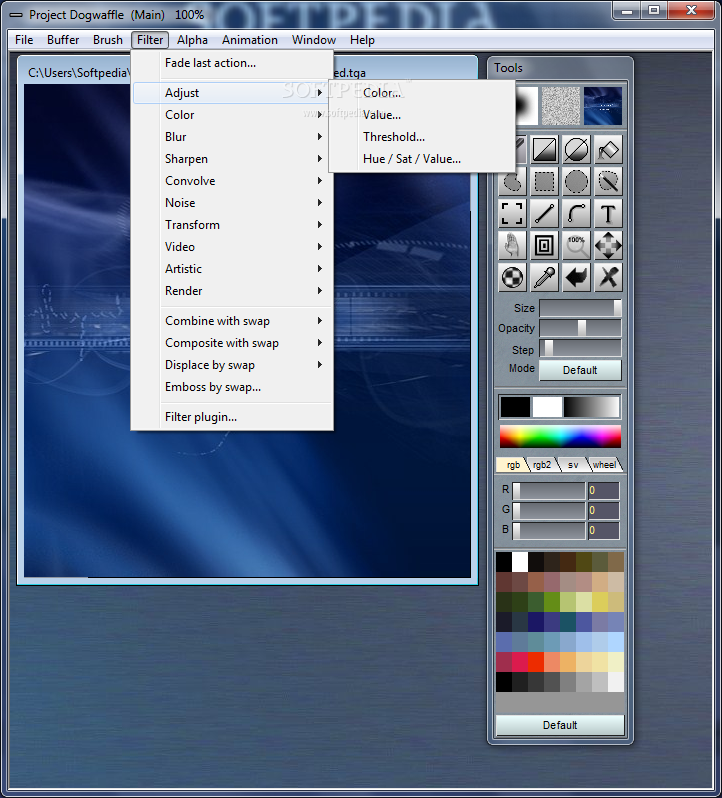Choose Hue / Sat / Value adjustment
This screenshot has width=722, height=798.
click(422, 159)
